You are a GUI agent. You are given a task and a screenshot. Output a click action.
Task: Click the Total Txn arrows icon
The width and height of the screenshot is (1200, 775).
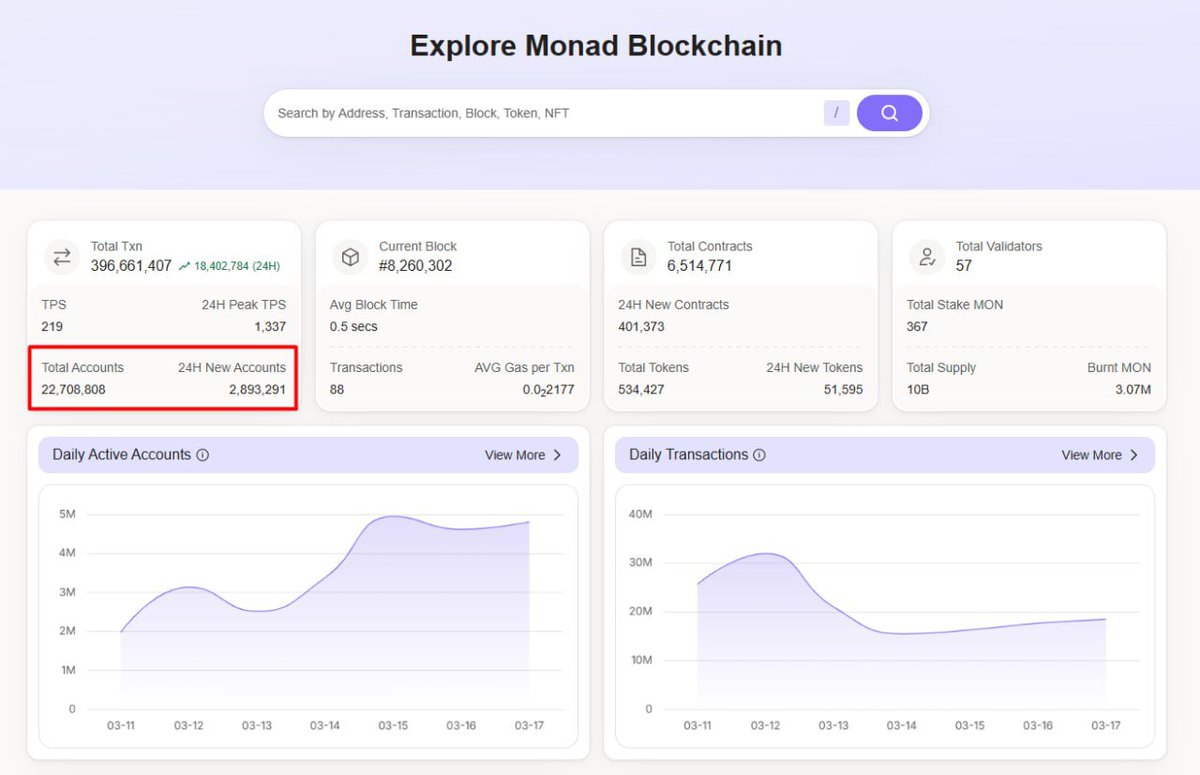(x=62, y=257)
